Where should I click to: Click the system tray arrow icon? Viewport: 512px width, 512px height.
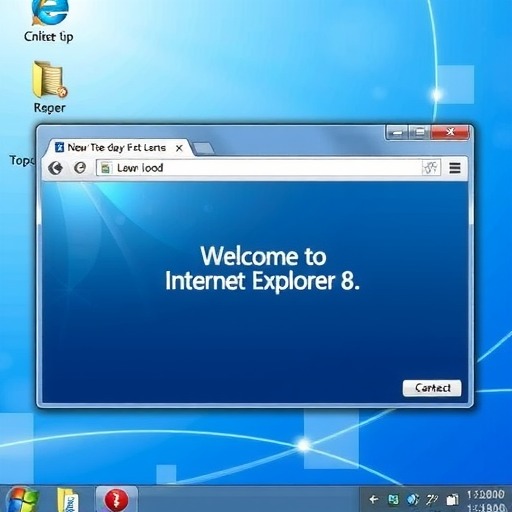coord(374,499)
